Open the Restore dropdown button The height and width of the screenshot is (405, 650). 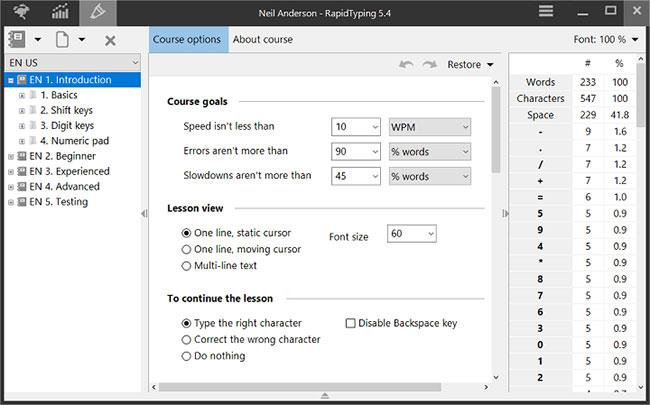tap(471, 65)
